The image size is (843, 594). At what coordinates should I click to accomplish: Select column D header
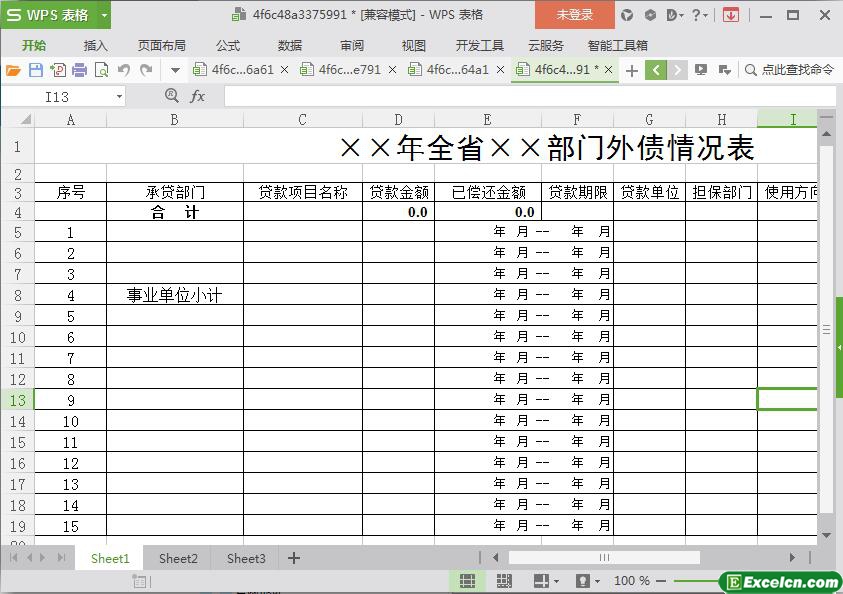click(x=398, y=119)
